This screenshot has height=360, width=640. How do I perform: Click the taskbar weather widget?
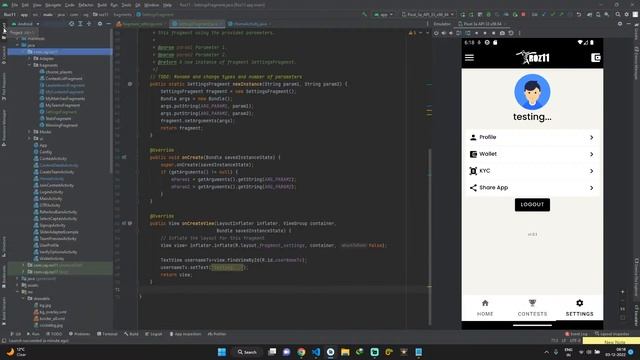16,352
